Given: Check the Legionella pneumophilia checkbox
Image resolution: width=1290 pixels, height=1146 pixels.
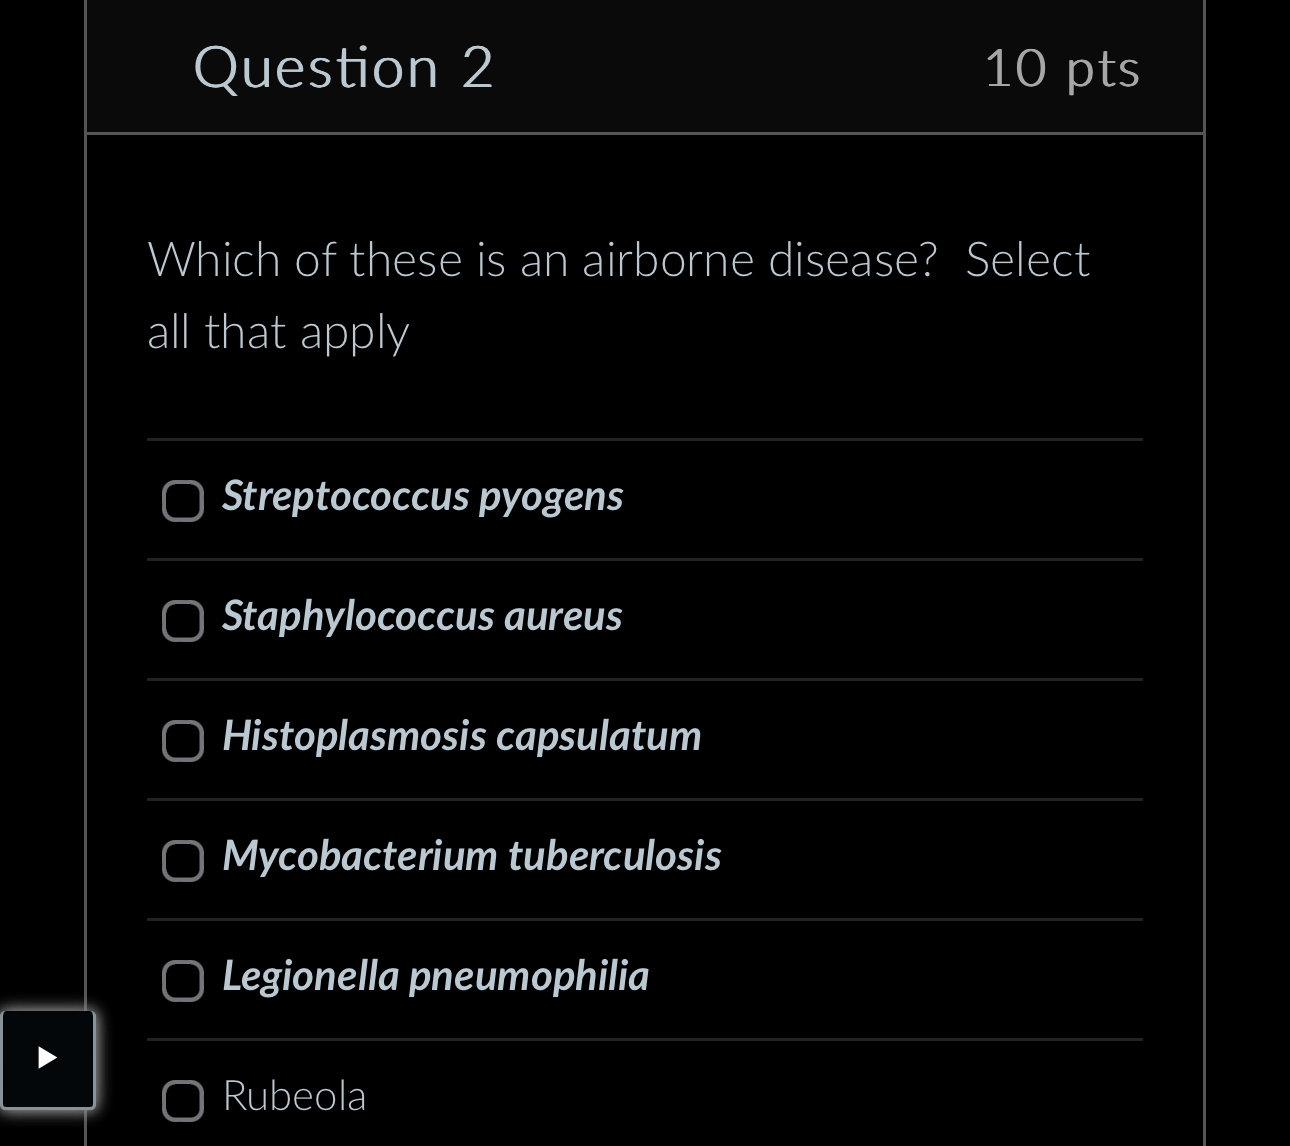Looking at the screenshot, I should [x=182, y=981].
